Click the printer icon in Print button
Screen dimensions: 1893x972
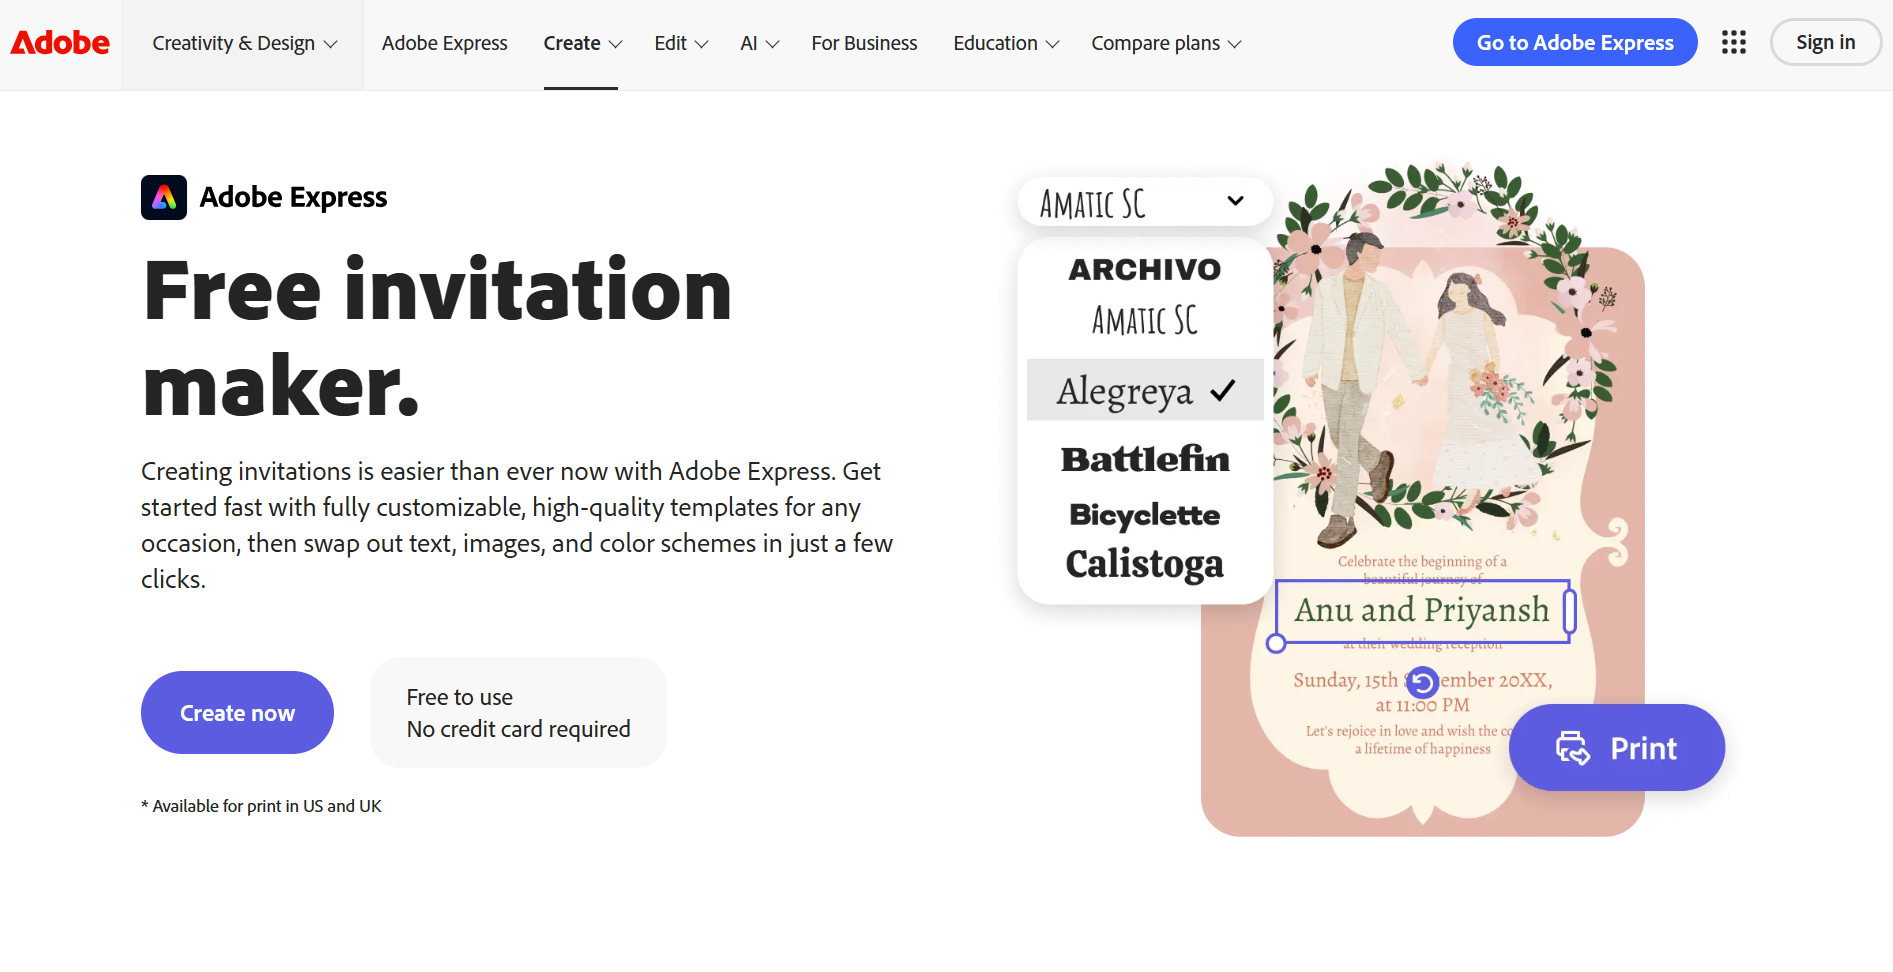[x=1572, y=748]
